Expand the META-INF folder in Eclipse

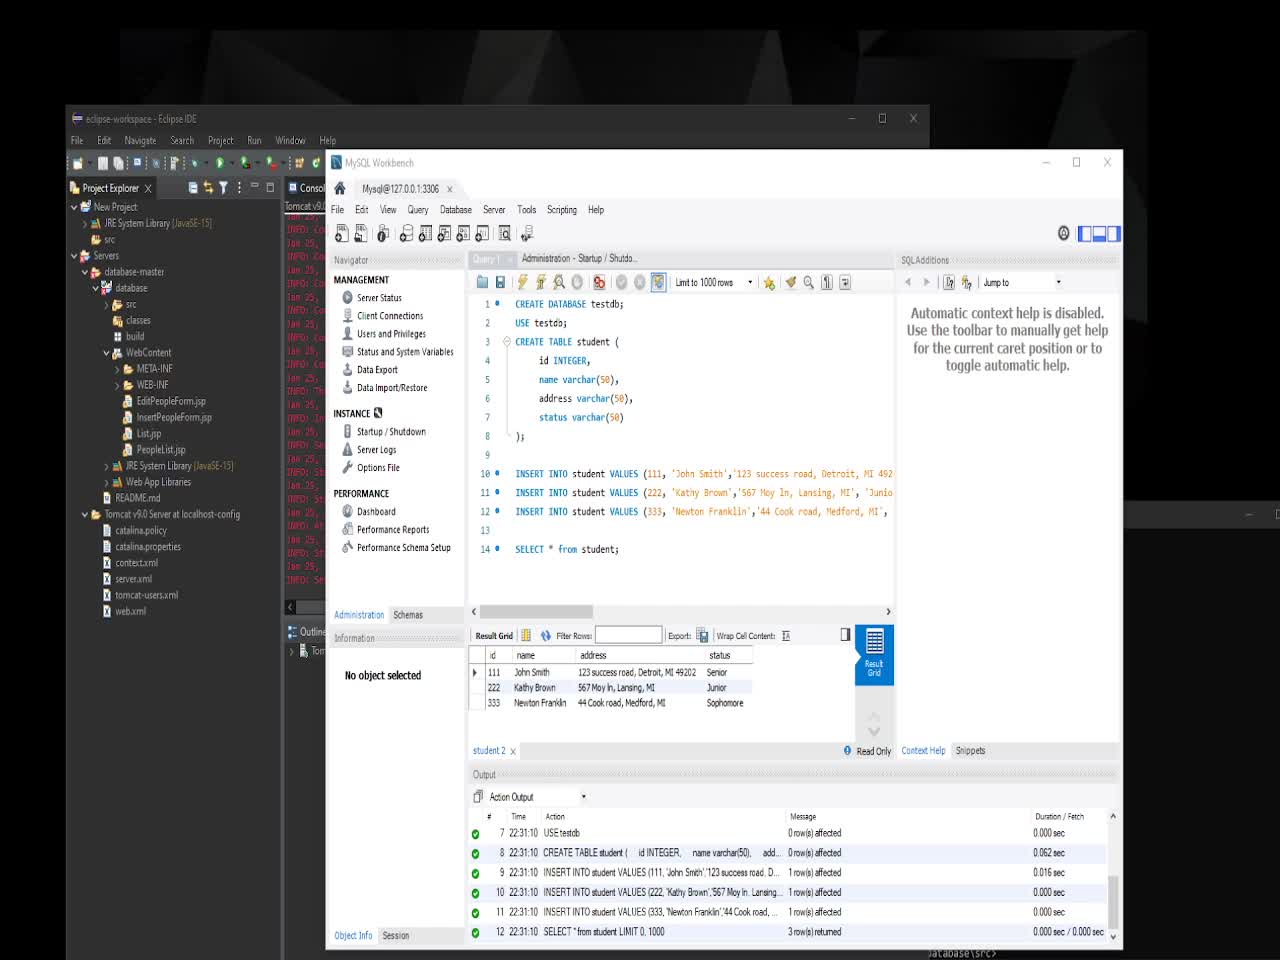pyautogui.click(x=117, y=369)
